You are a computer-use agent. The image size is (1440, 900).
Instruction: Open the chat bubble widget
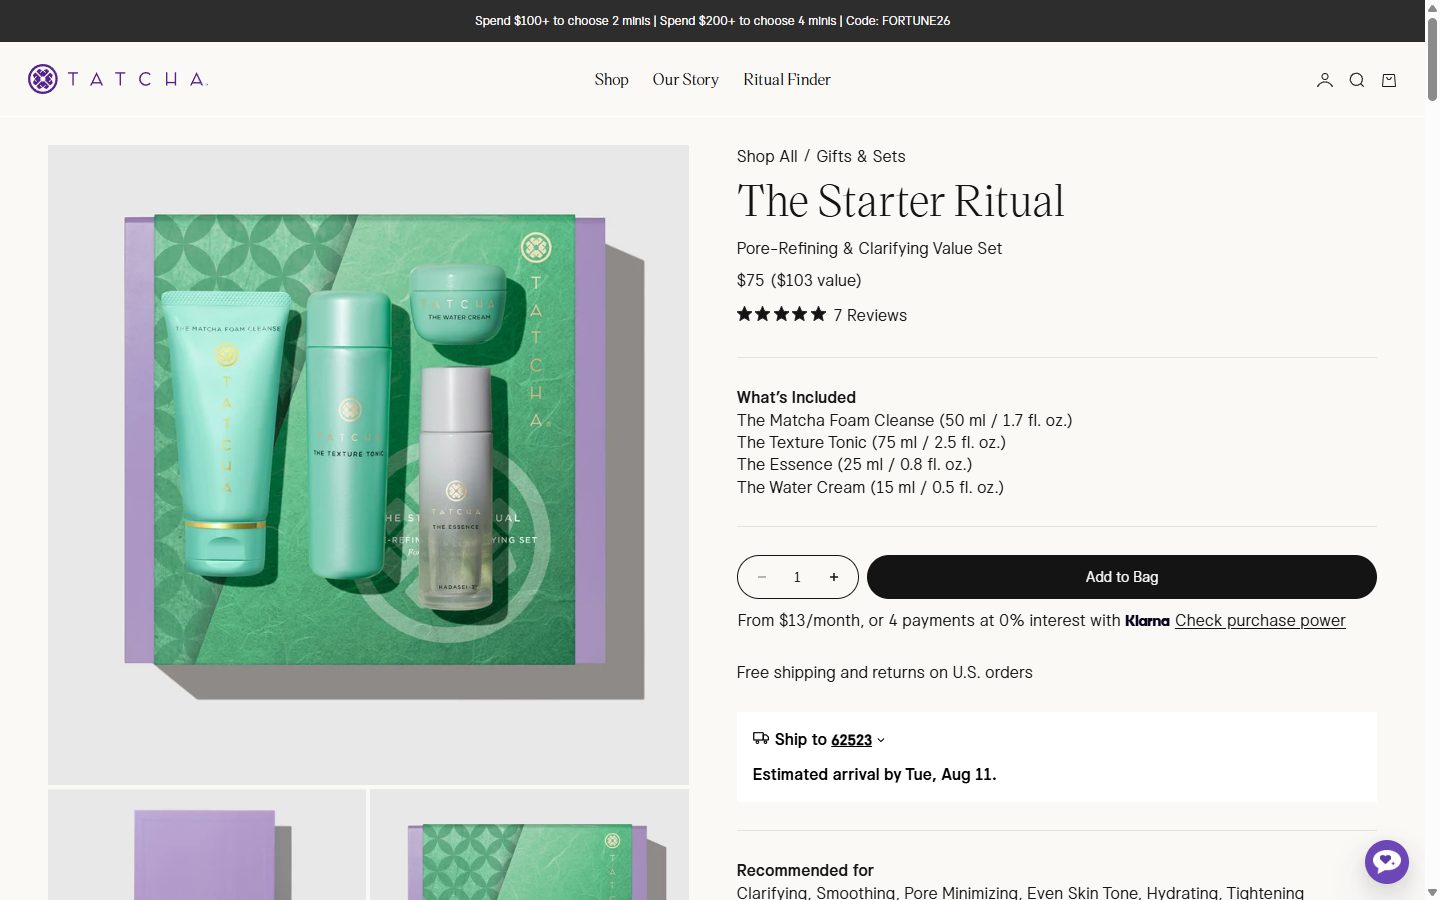point(1386,861)
